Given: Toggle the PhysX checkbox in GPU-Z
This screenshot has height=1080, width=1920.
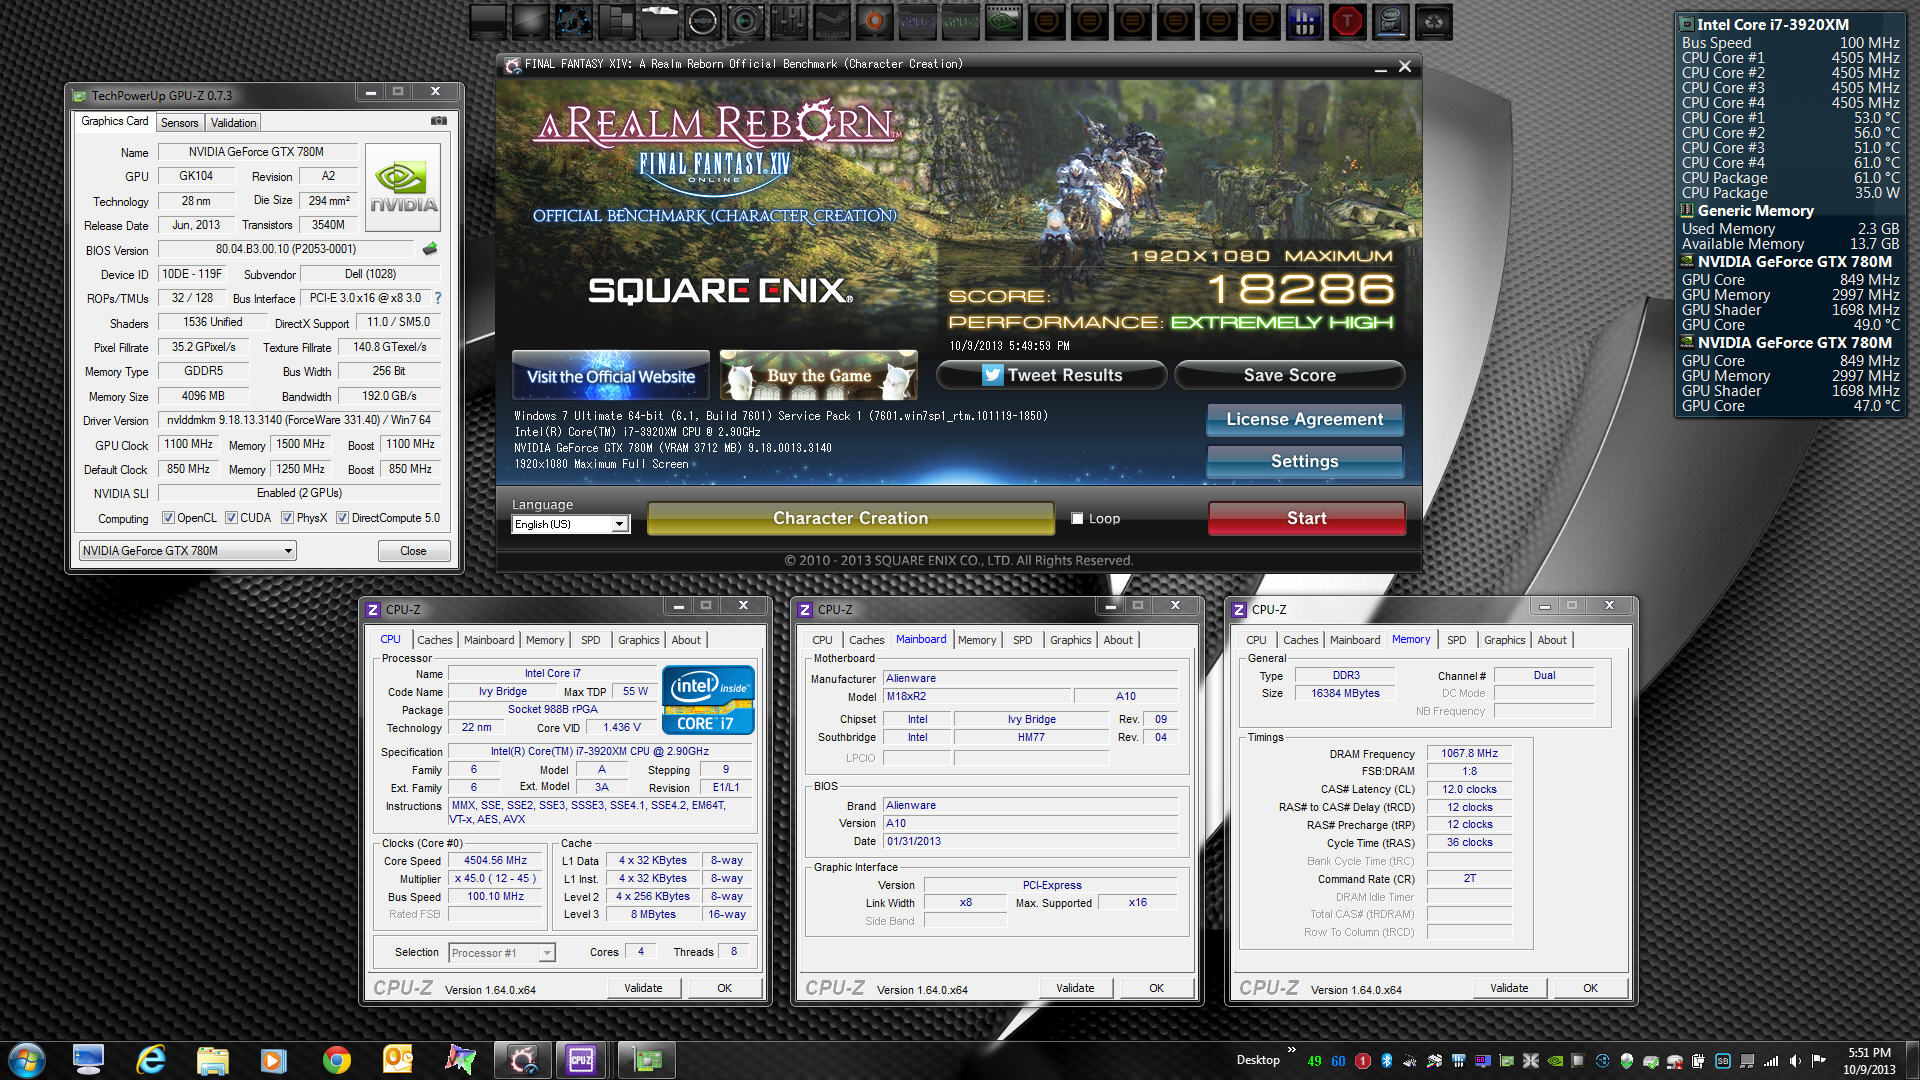Looking at the screenshot, I should tap(288, 518).
